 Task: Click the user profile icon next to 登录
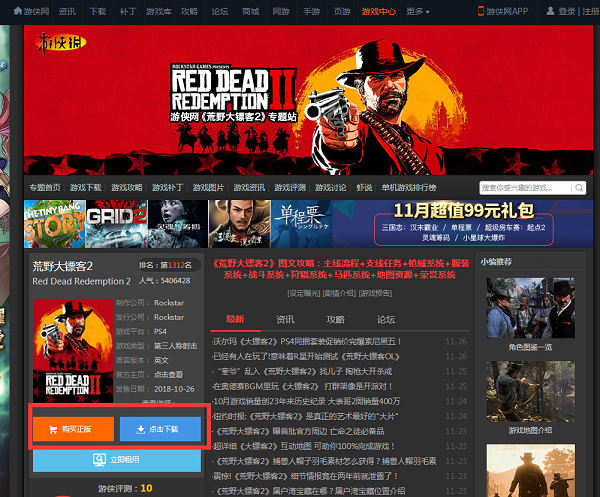[x=550, y=11]
